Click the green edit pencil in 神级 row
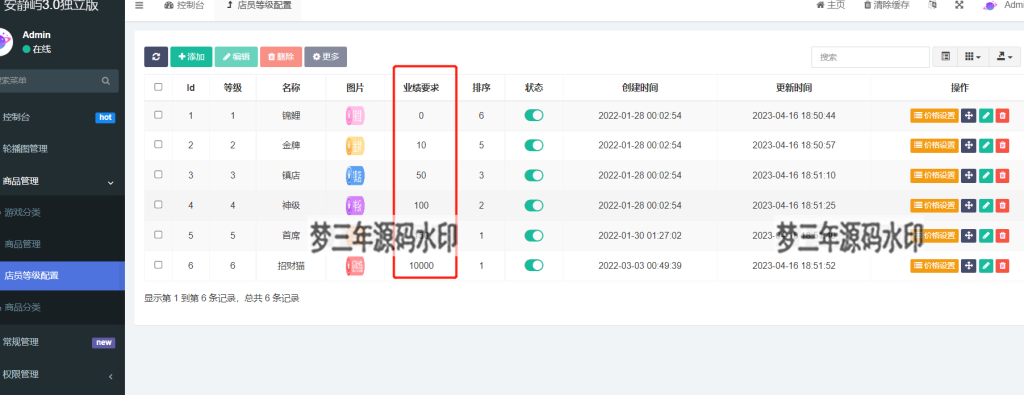This screenshot has width=1024, height=395. point(986,206)
